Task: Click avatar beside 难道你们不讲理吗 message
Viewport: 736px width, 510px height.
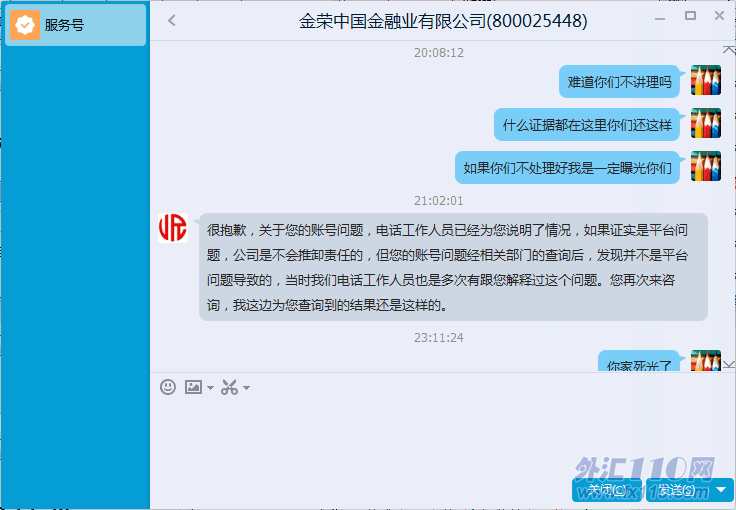Action: tap(705, 80)
